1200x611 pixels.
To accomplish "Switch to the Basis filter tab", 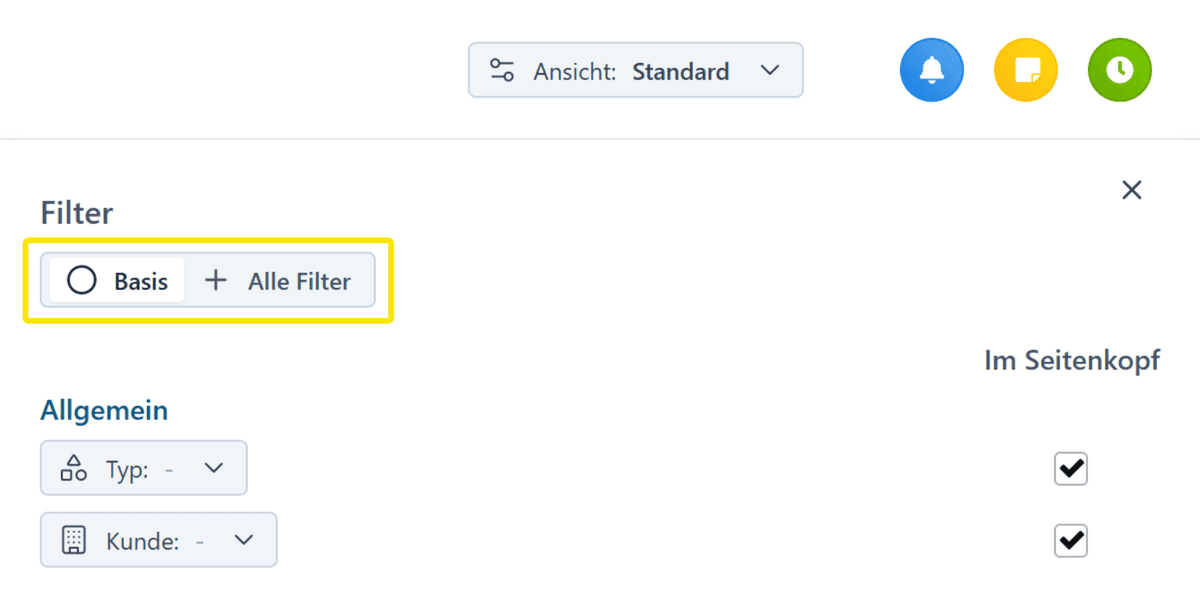I will [x=117, y=281].
